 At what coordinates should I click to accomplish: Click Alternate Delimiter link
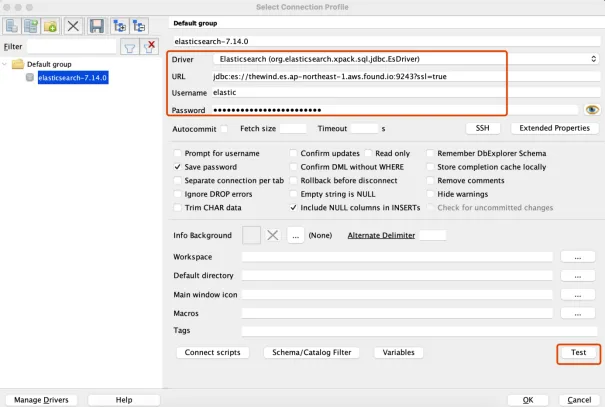tap(381, 235)
